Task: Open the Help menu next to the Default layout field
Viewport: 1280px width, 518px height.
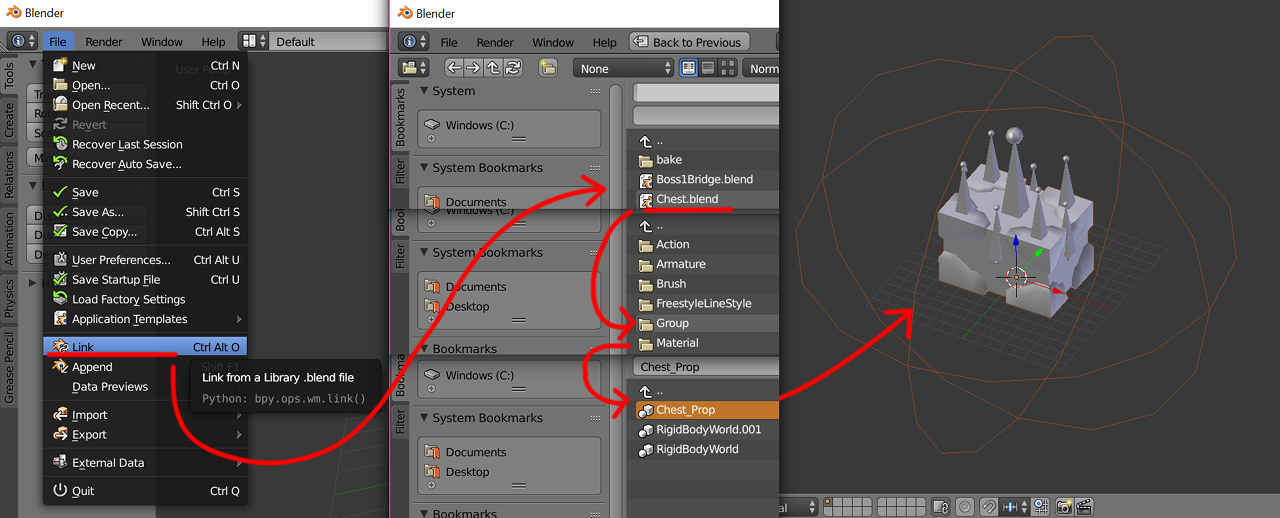Action: [x=213, y=42]
